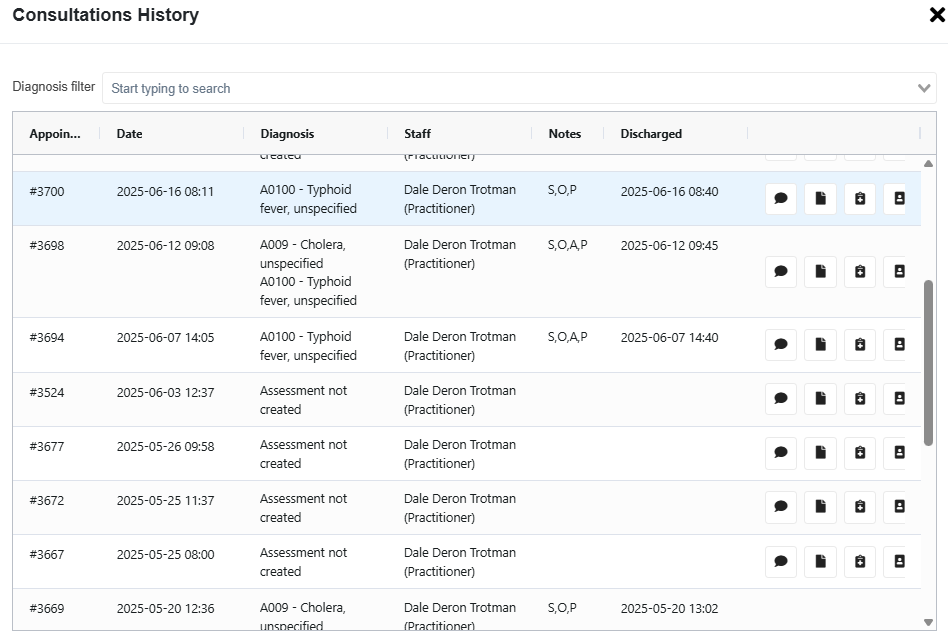The width and height of the screenshot is (948, 637).
Task: Open comment icon for appointment #3700
Action: (x=781, y=199)
